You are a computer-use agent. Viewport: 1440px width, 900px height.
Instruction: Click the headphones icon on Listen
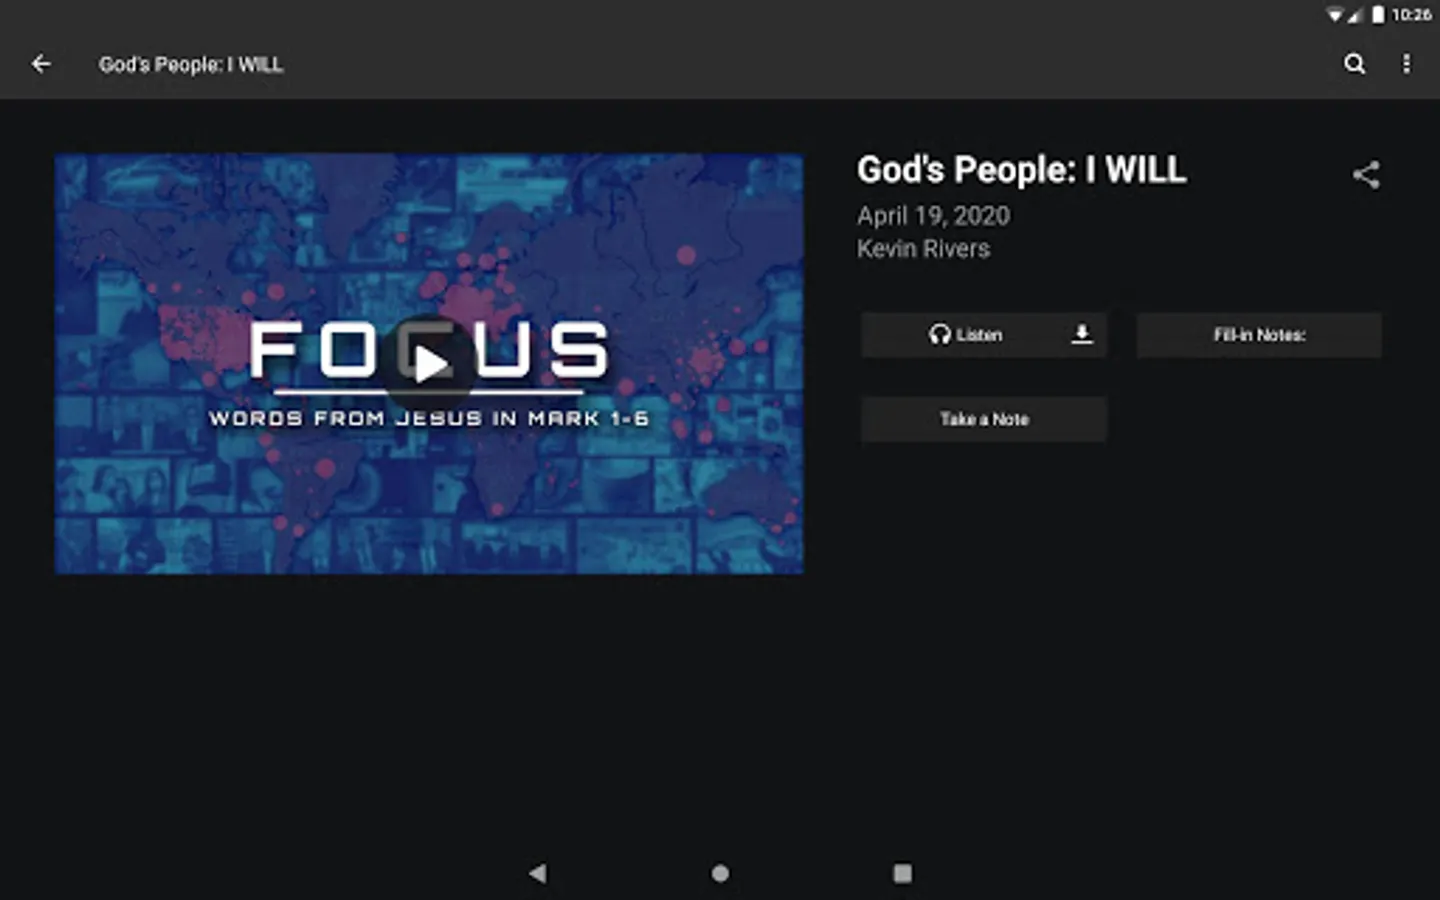pyautogui.click(x=939, y=334)
